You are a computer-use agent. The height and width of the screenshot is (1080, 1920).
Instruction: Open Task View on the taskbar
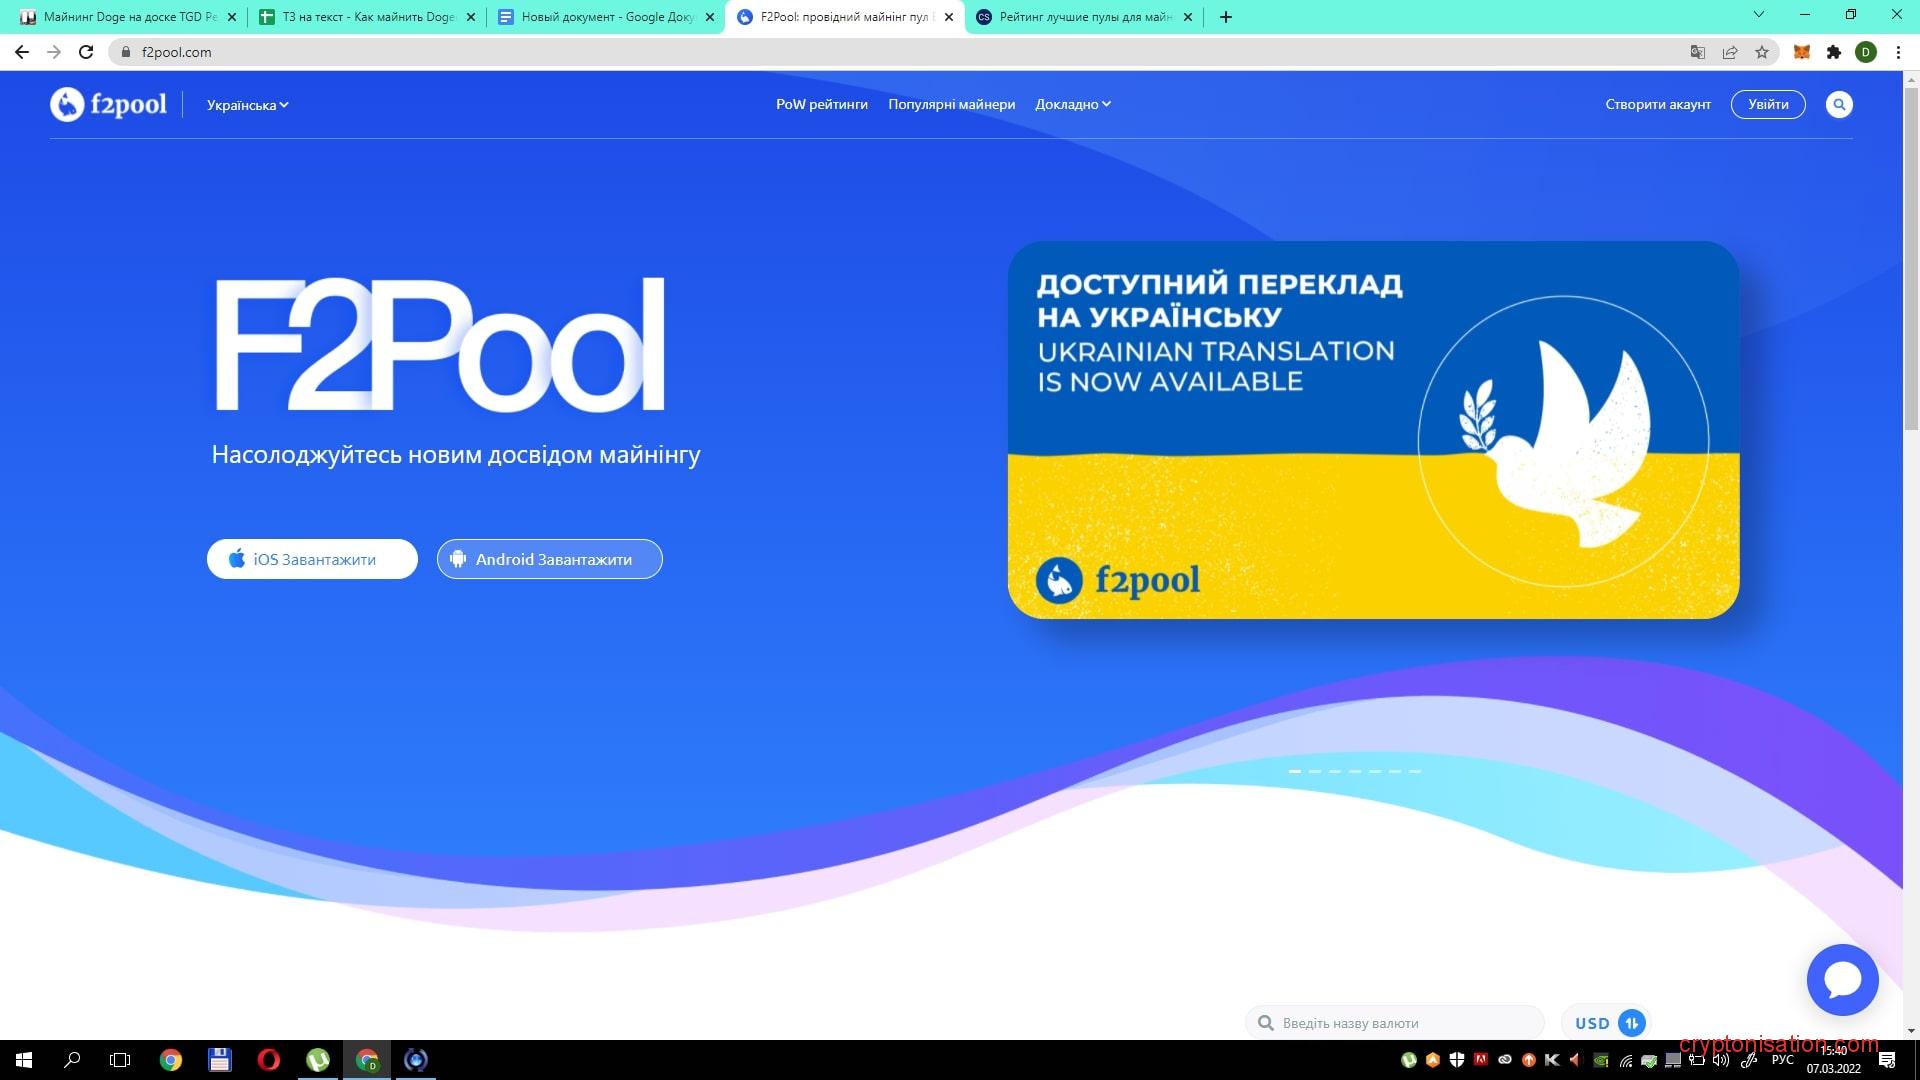pyautogui.click(x=120, y=1060)
